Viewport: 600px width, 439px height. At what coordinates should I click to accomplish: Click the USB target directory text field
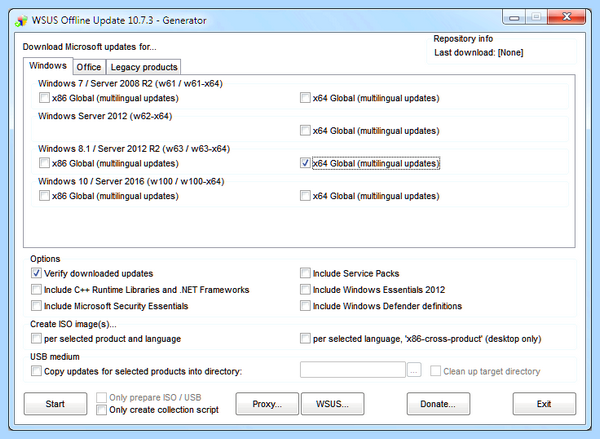tap(352, 370)
